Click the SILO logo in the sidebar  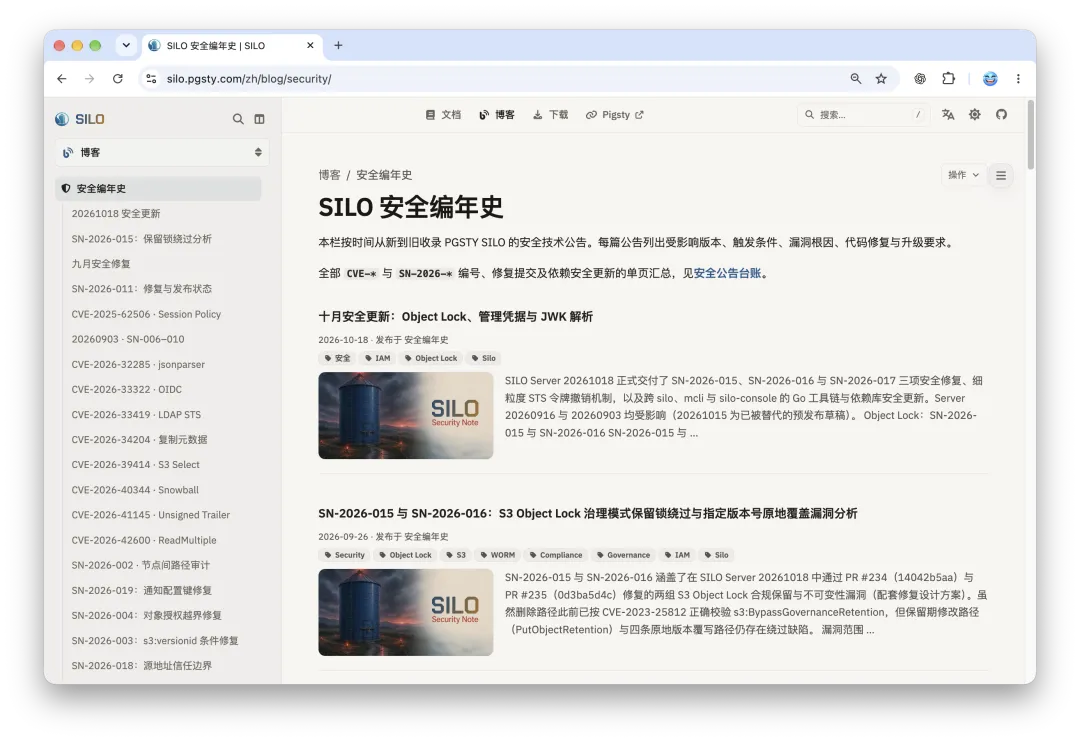[x=79, y=119]
